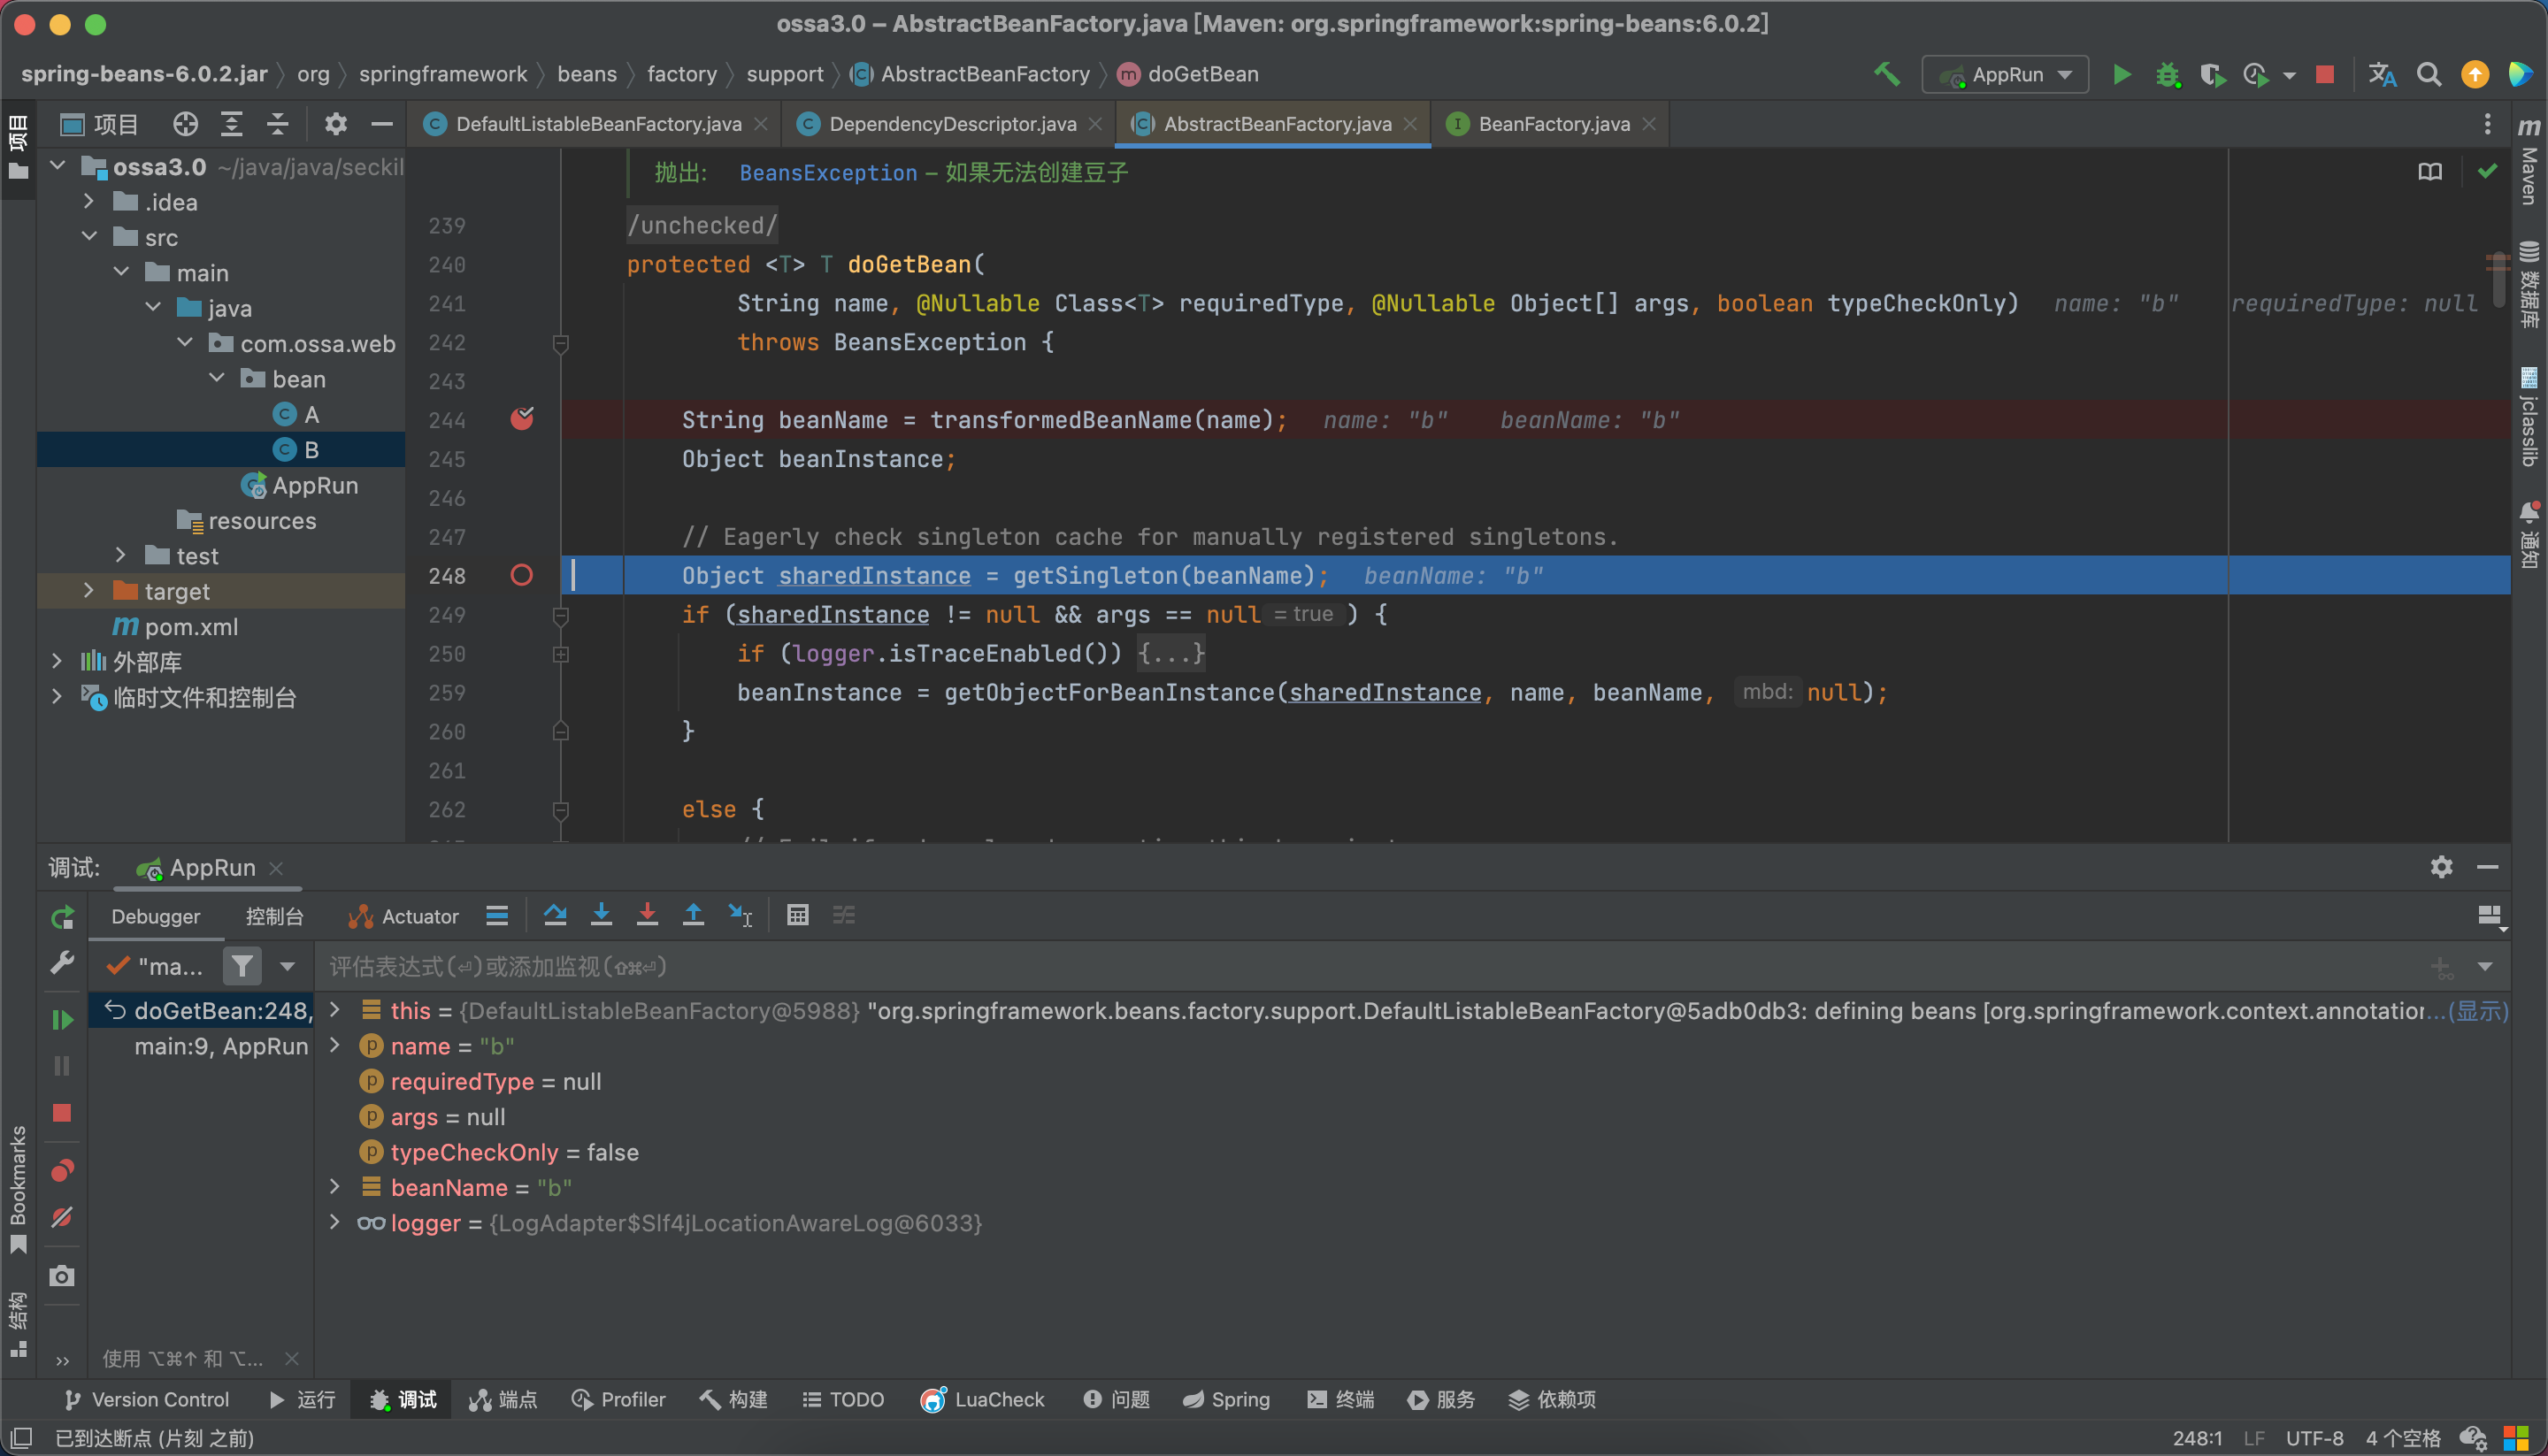Rerun AppRun debug session icon

(x=62, y=917)
